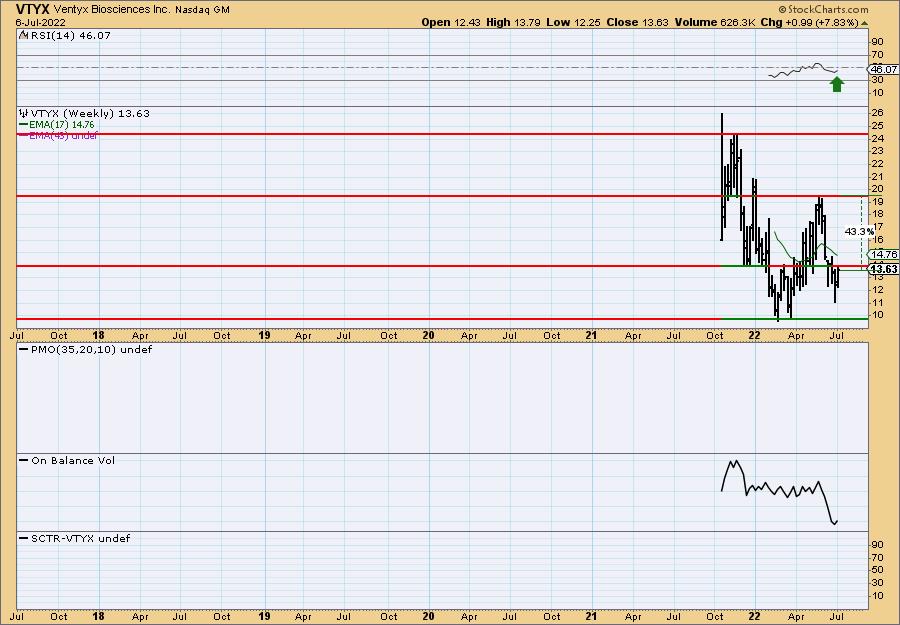Click the Close 13.63 value in the header
The width and height of the screenshot is (900, 625).
click(x=638, y=22)
